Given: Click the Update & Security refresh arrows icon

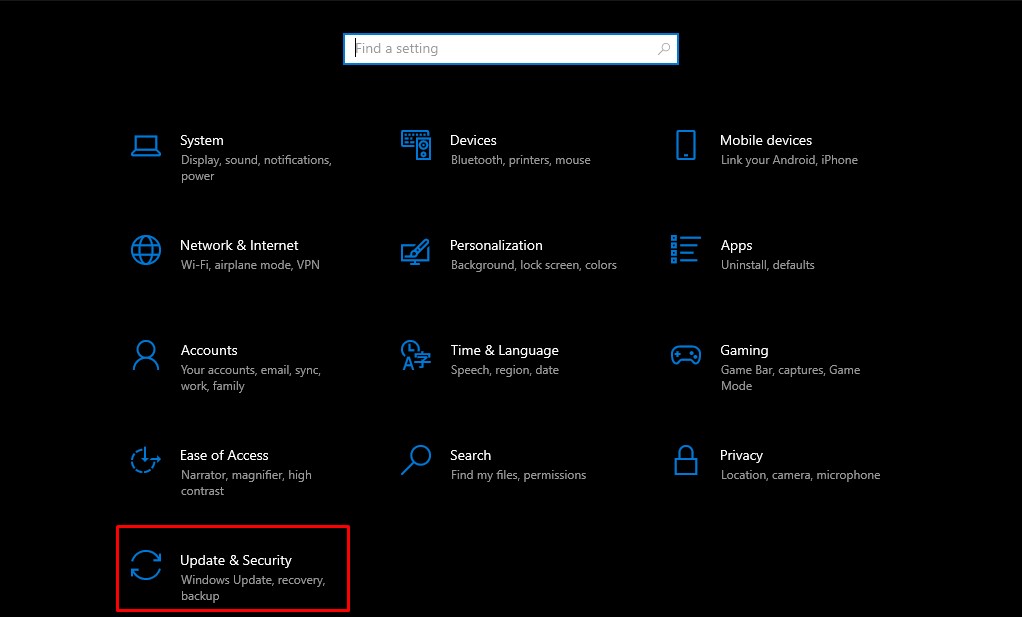Looking at the screenshot, I should (x=146, y=566).
